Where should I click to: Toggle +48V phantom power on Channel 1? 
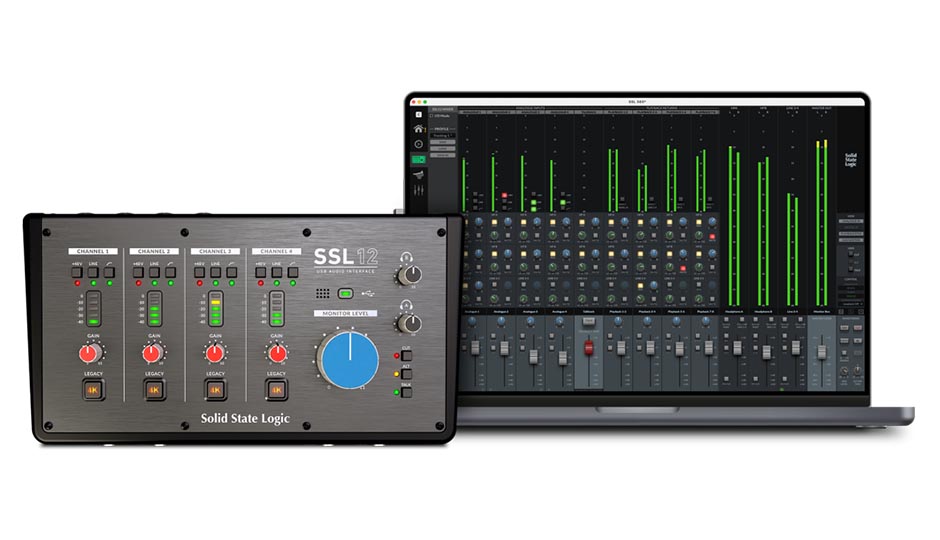tap(77, 271)
